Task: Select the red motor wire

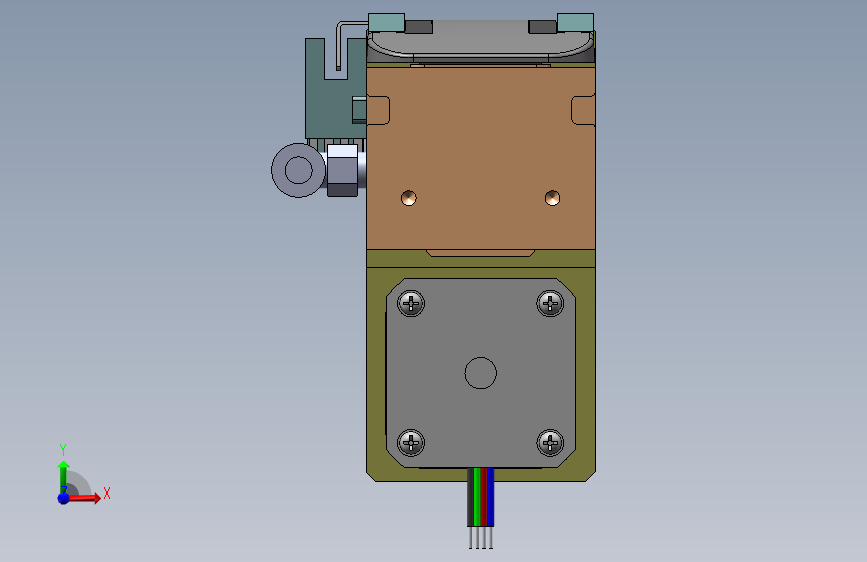Action: [484, 497]
